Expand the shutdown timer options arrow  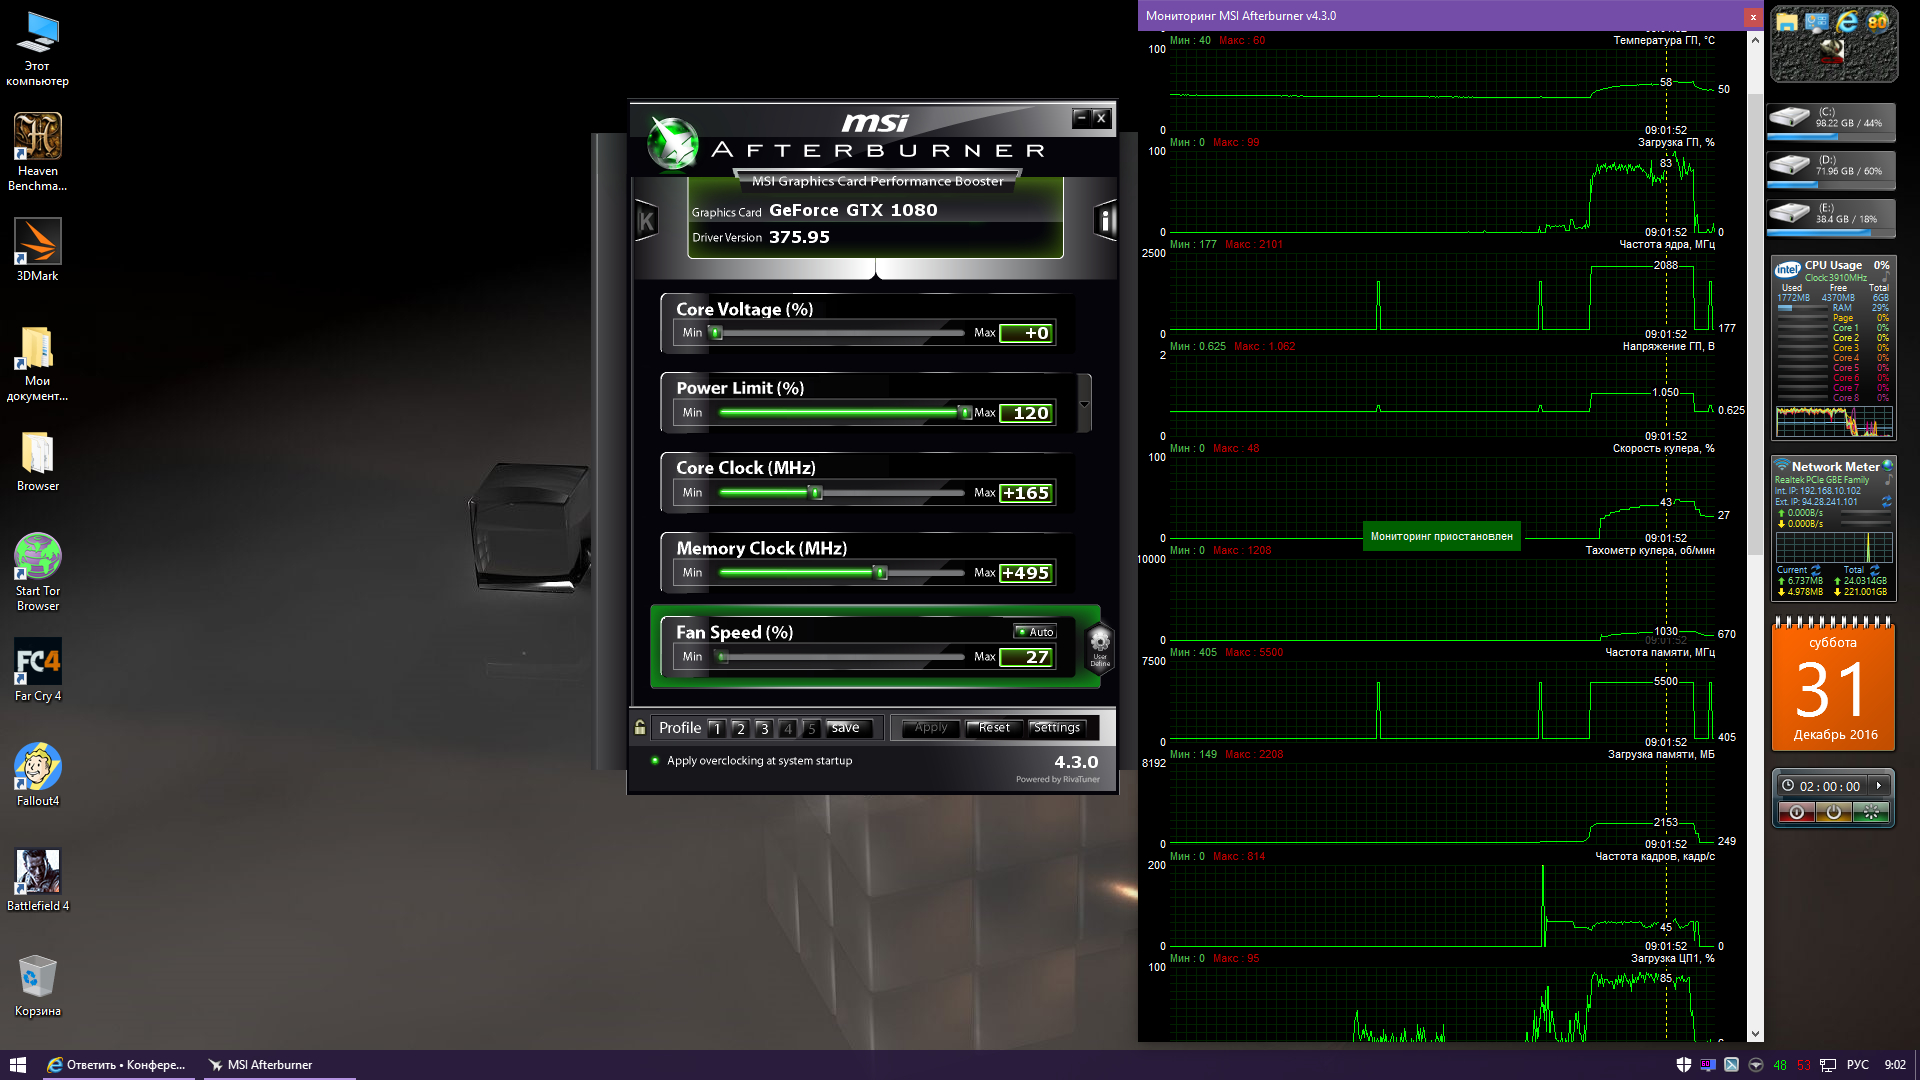pyautogui.click(x=1879, y=786)
